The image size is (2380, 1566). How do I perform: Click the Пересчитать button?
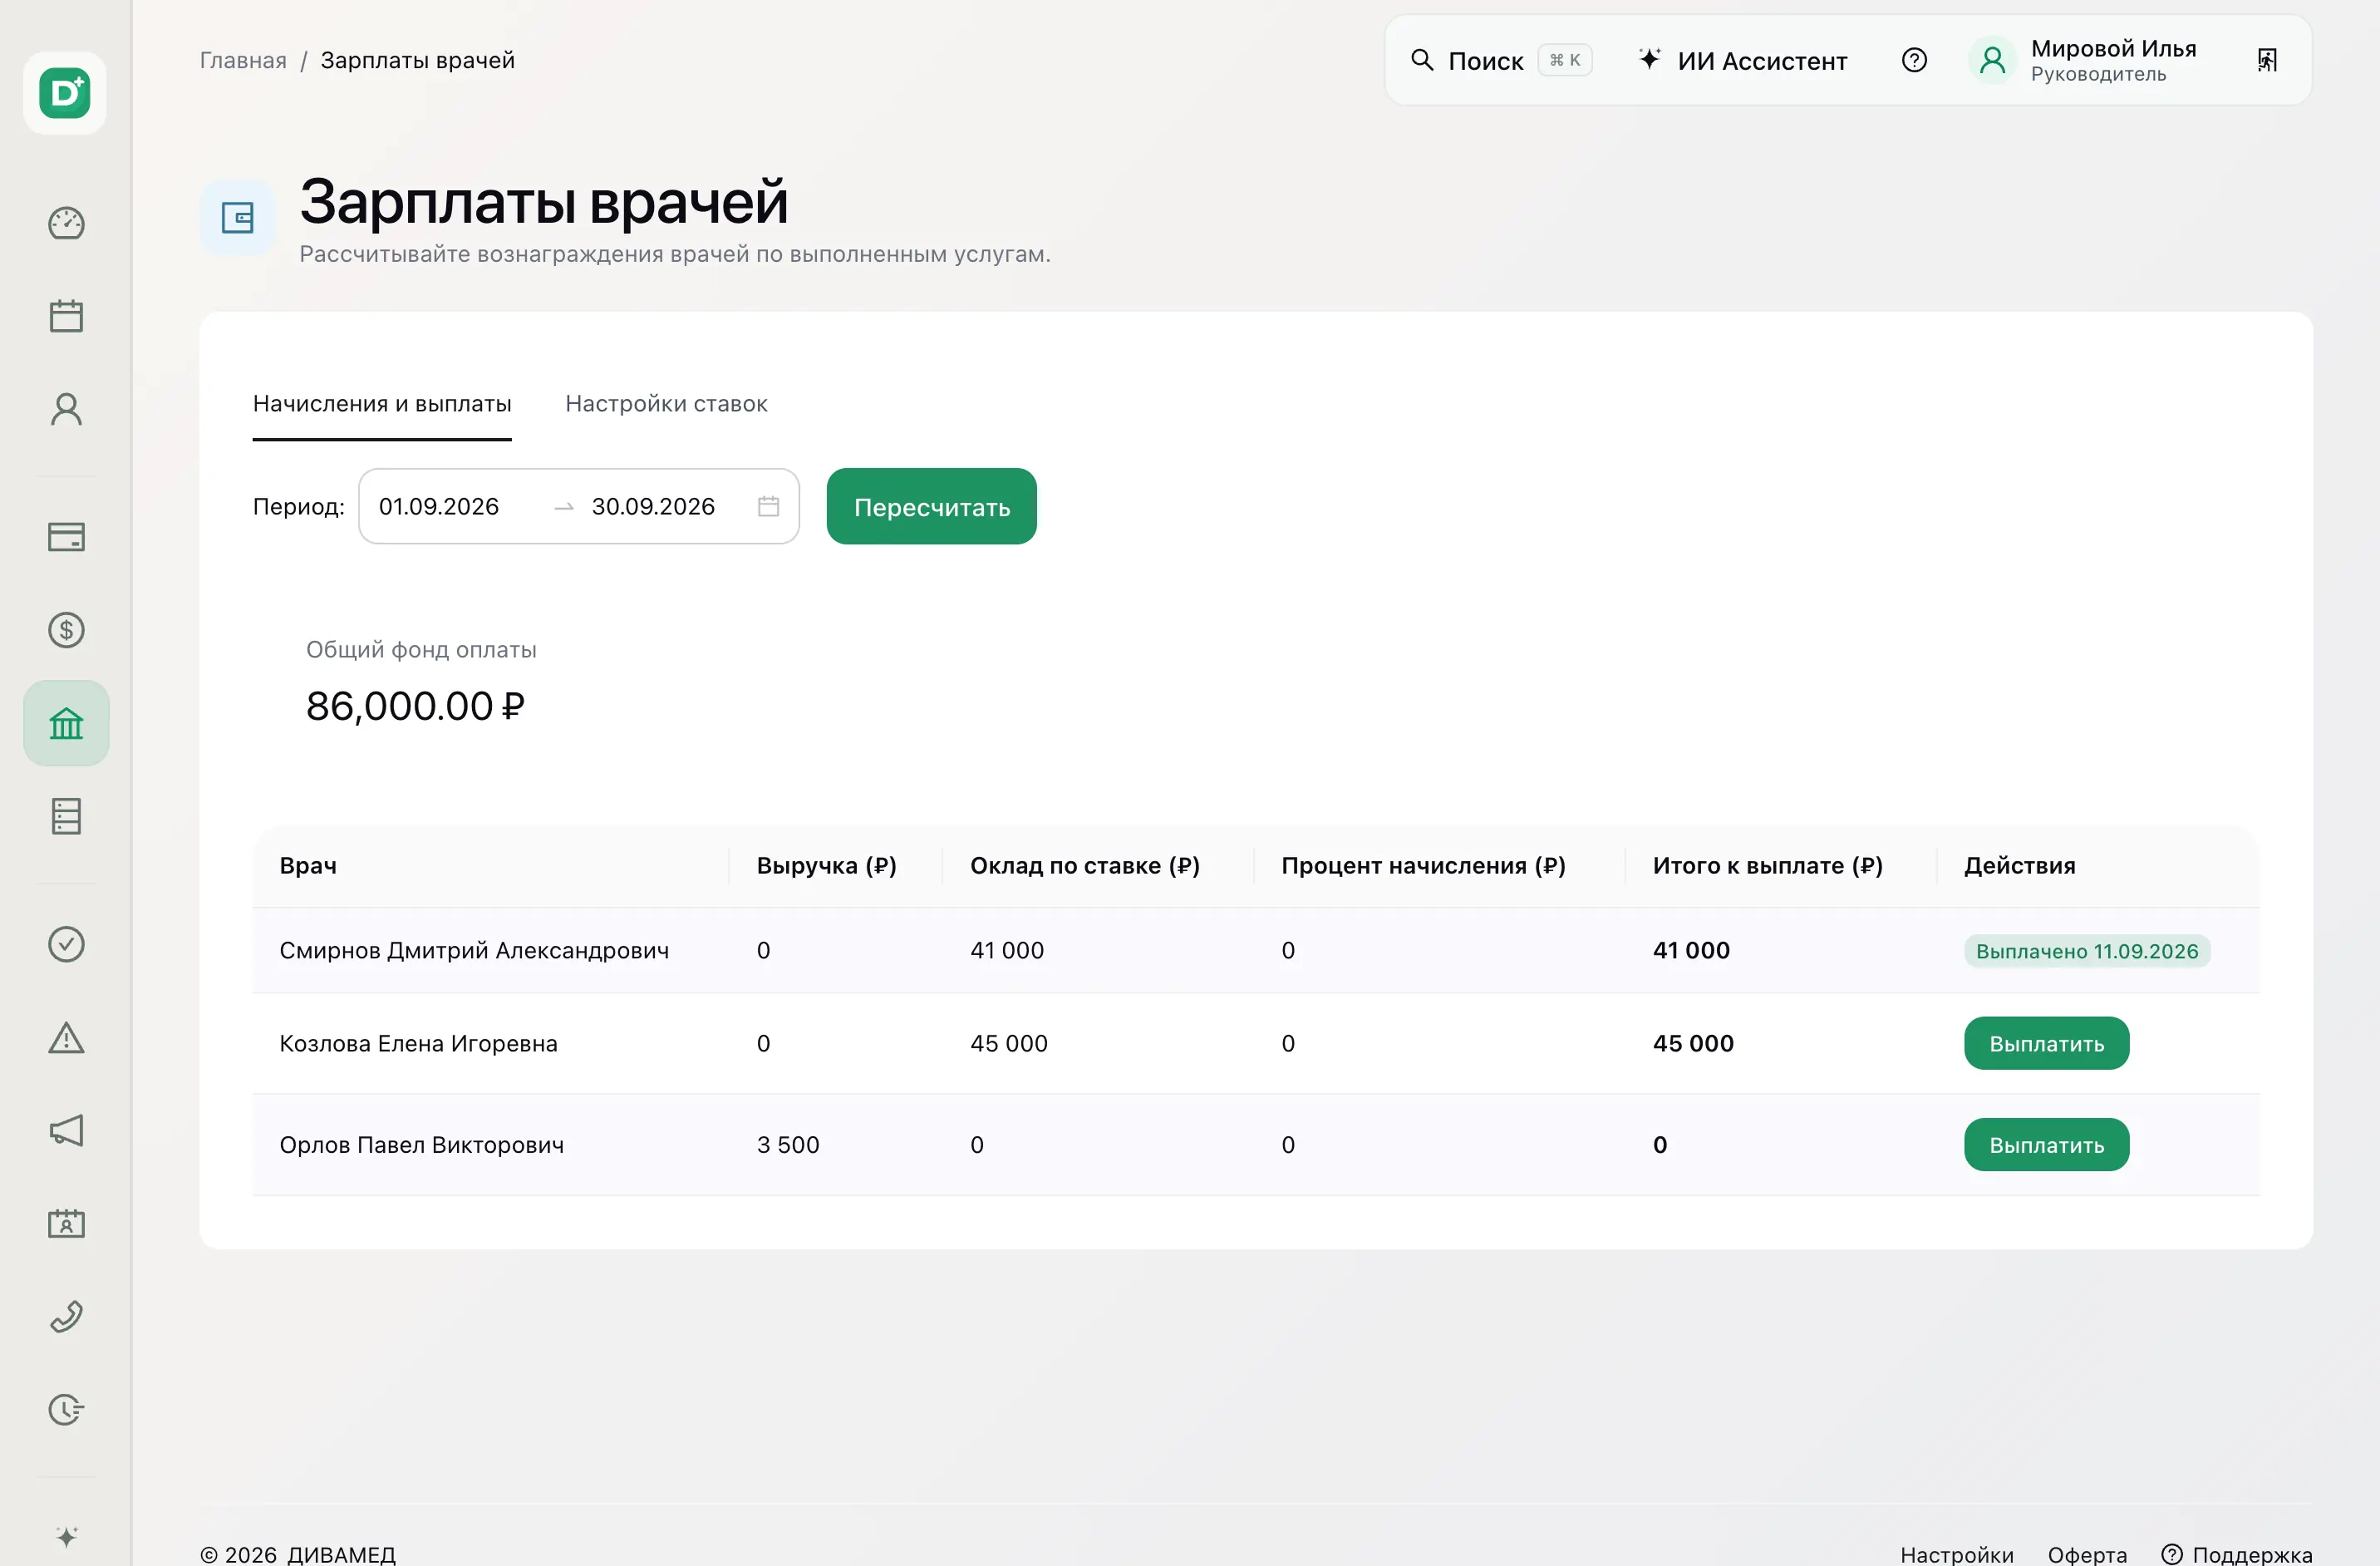pos(931,506)
